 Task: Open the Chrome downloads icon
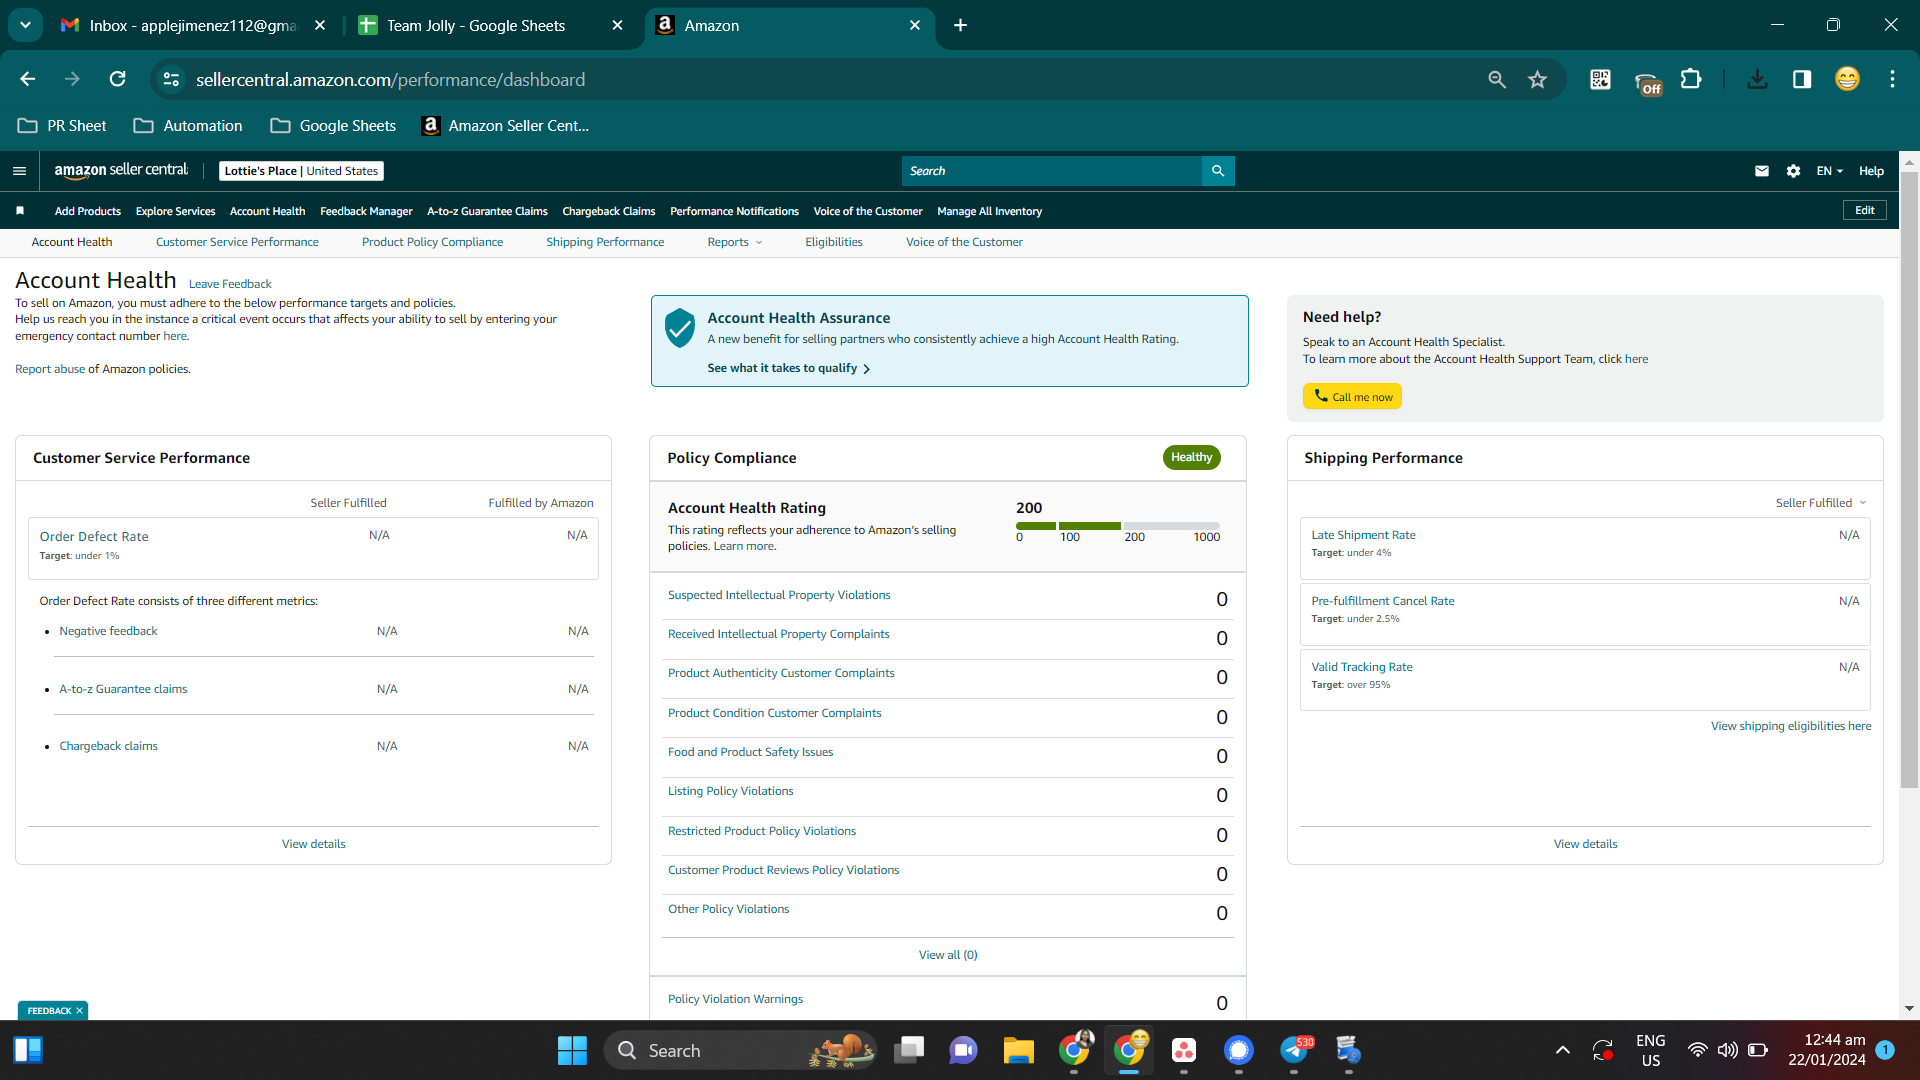coord(1757,79)
